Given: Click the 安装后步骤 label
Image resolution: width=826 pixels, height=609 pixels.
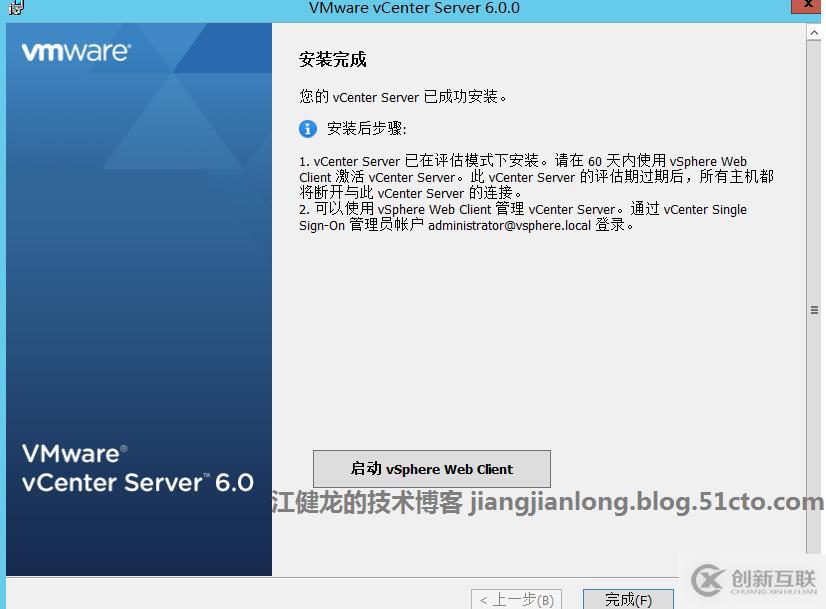Looking at the screenshot, I should [367, 128].
